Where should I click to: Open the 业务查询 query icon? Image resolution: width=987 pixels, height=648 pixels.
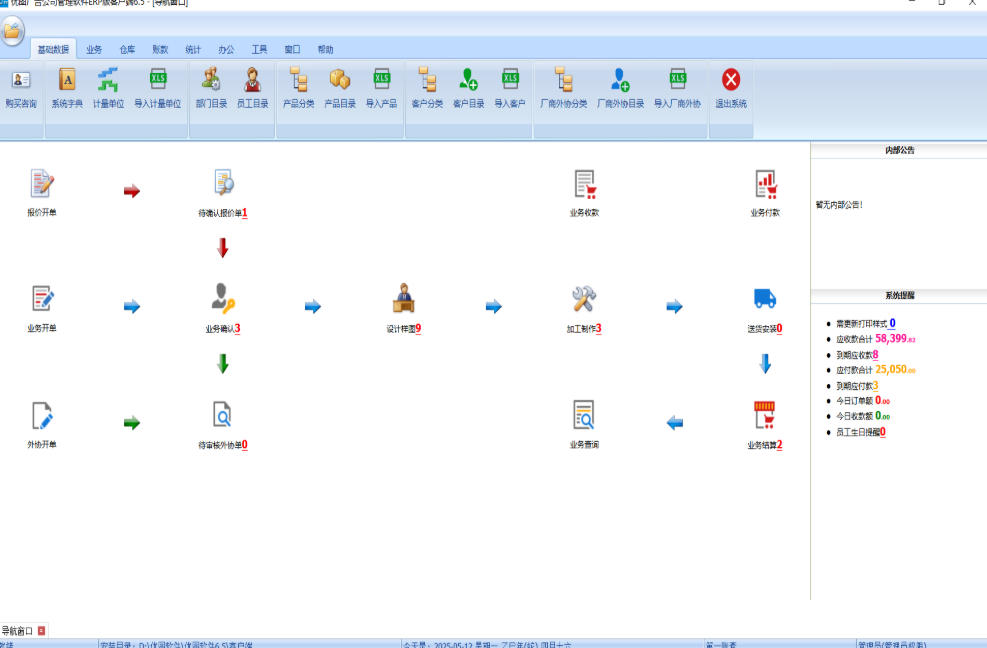tap(584, 415)
